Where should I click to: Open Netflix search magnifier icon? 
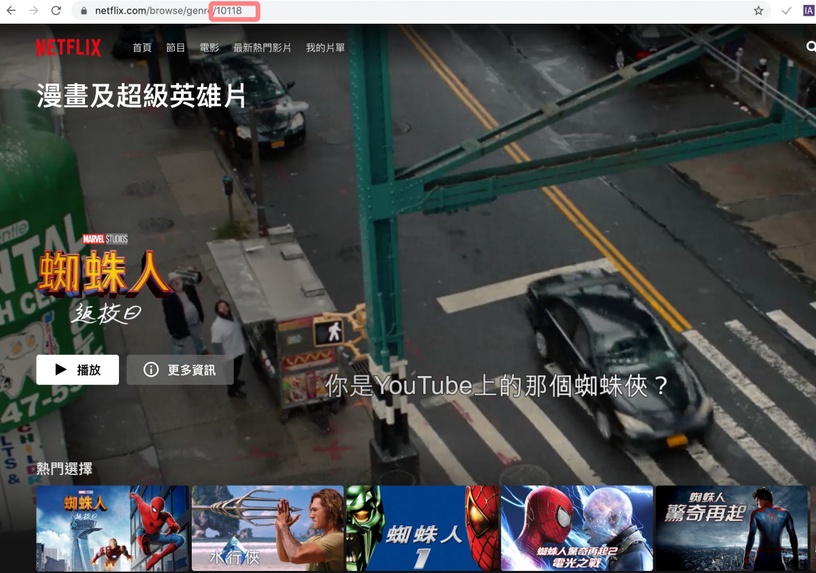[811, 47]
